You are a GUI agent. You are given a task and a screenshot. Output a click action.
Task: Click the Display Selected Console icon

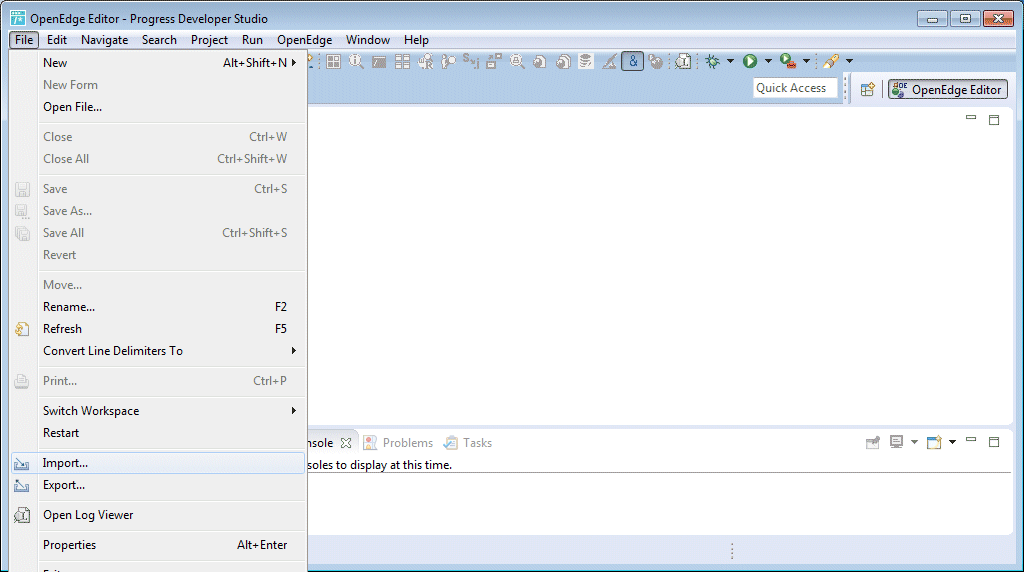897,442
